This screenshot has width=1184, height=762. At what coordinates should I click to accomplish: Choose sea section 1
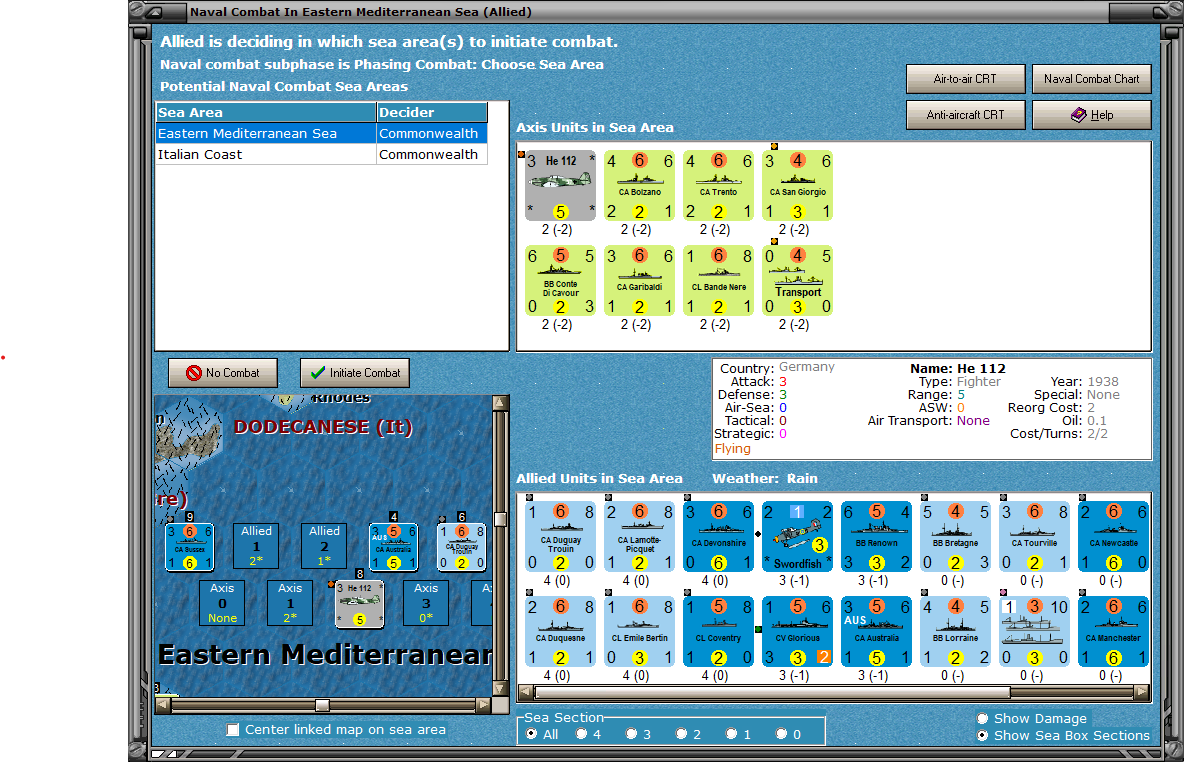coord(731,734)
